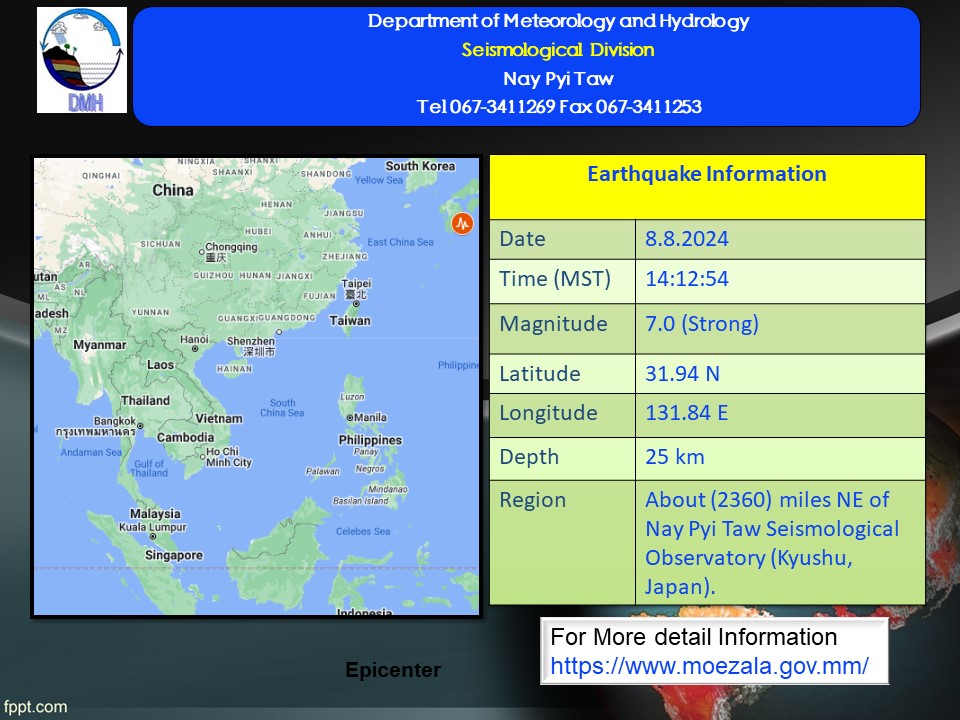Click the 'East China Sea' map label
The image size is (960, 720).
[x=400, y=242]
